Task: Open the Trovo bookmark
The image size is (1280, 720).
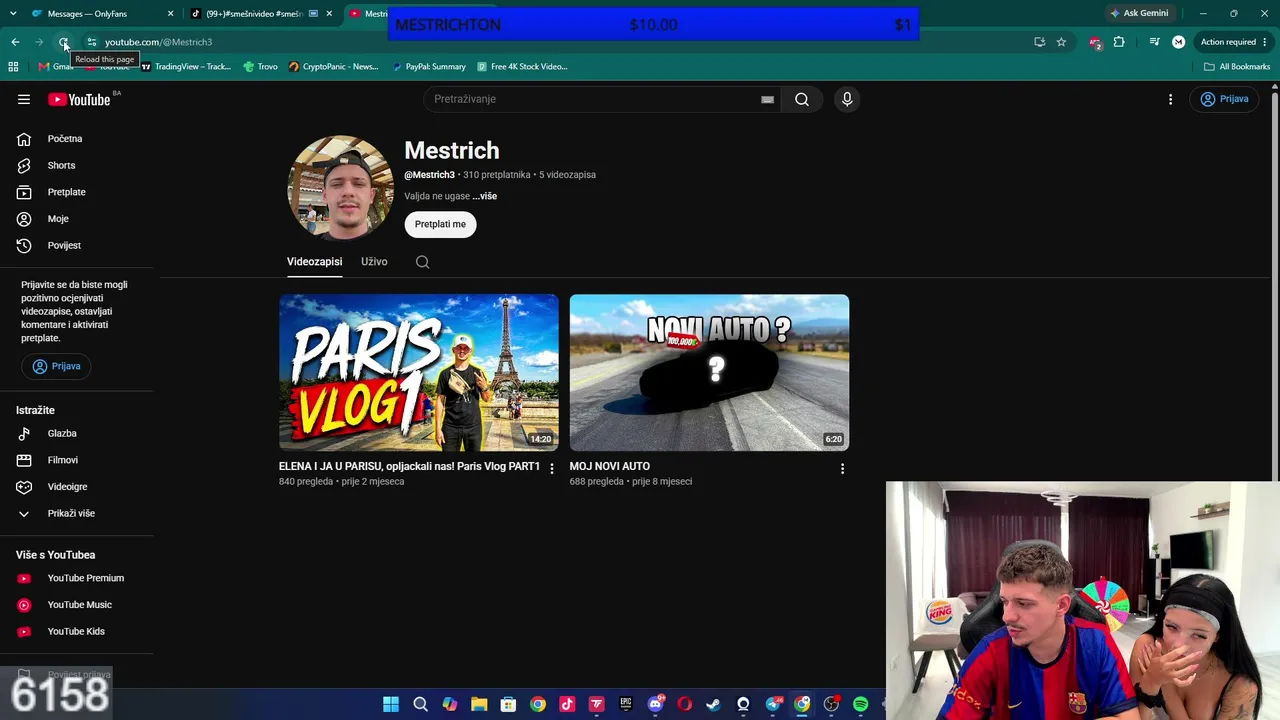Action: click(261, 67)
